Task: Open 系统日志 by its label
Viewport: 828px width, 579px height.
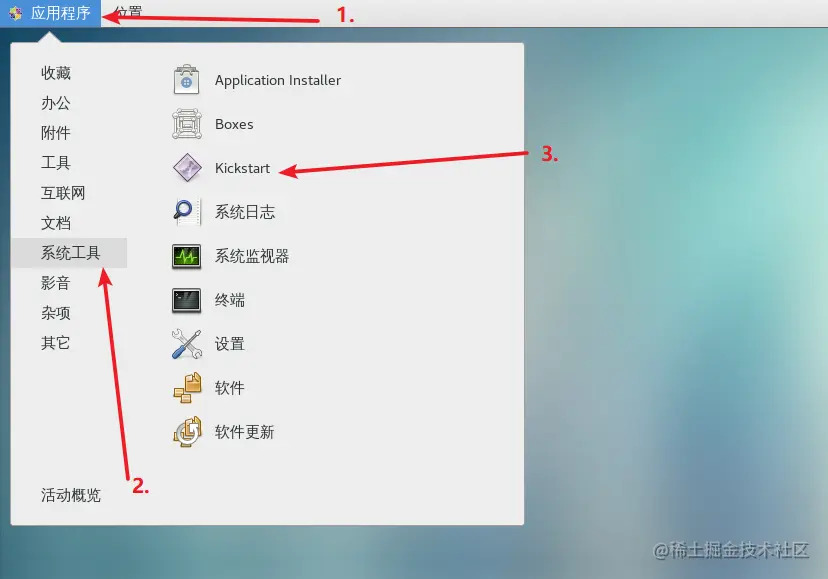Action: point(244,212)
